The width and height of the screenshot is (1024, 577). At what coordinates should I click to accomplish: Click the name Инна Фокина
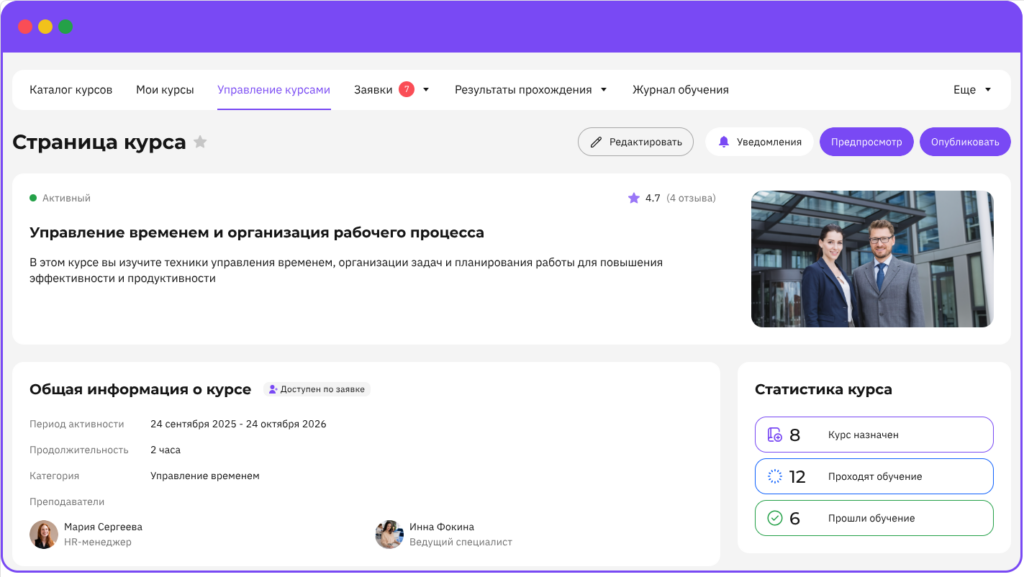click(x=441, y=527)
